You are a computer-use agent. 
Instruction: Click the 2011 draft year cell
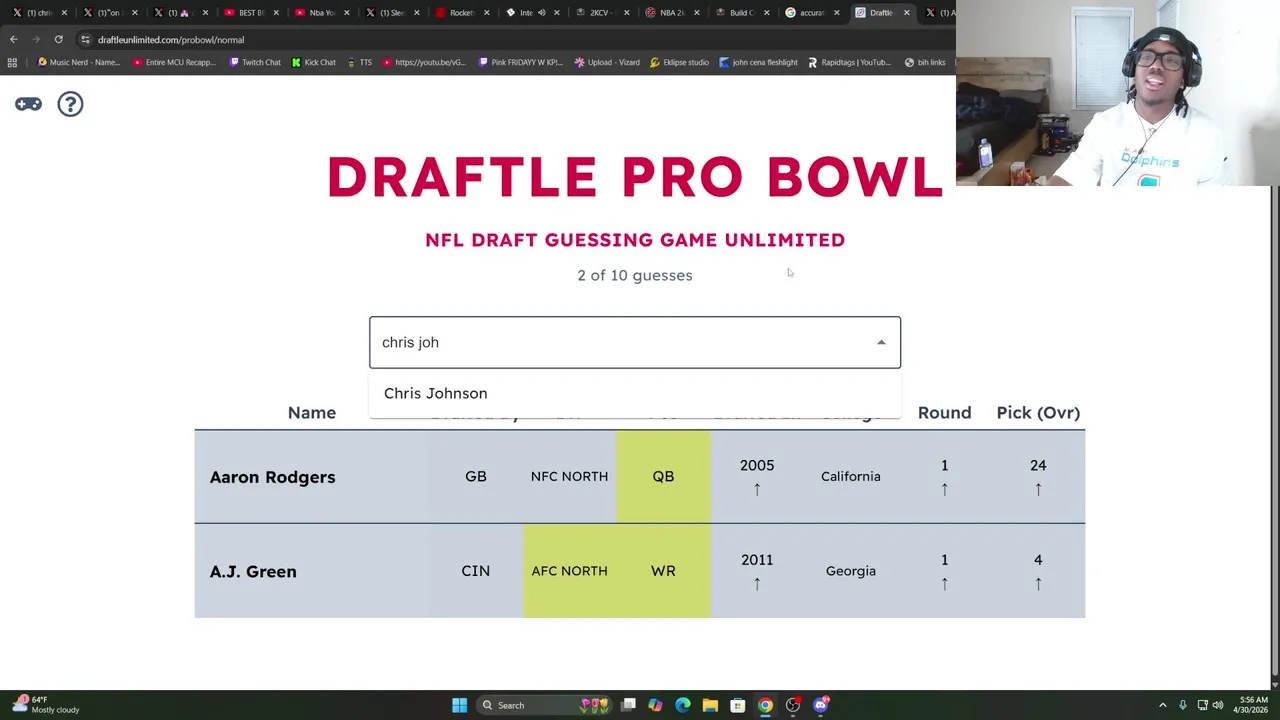(x=757, y=571)
